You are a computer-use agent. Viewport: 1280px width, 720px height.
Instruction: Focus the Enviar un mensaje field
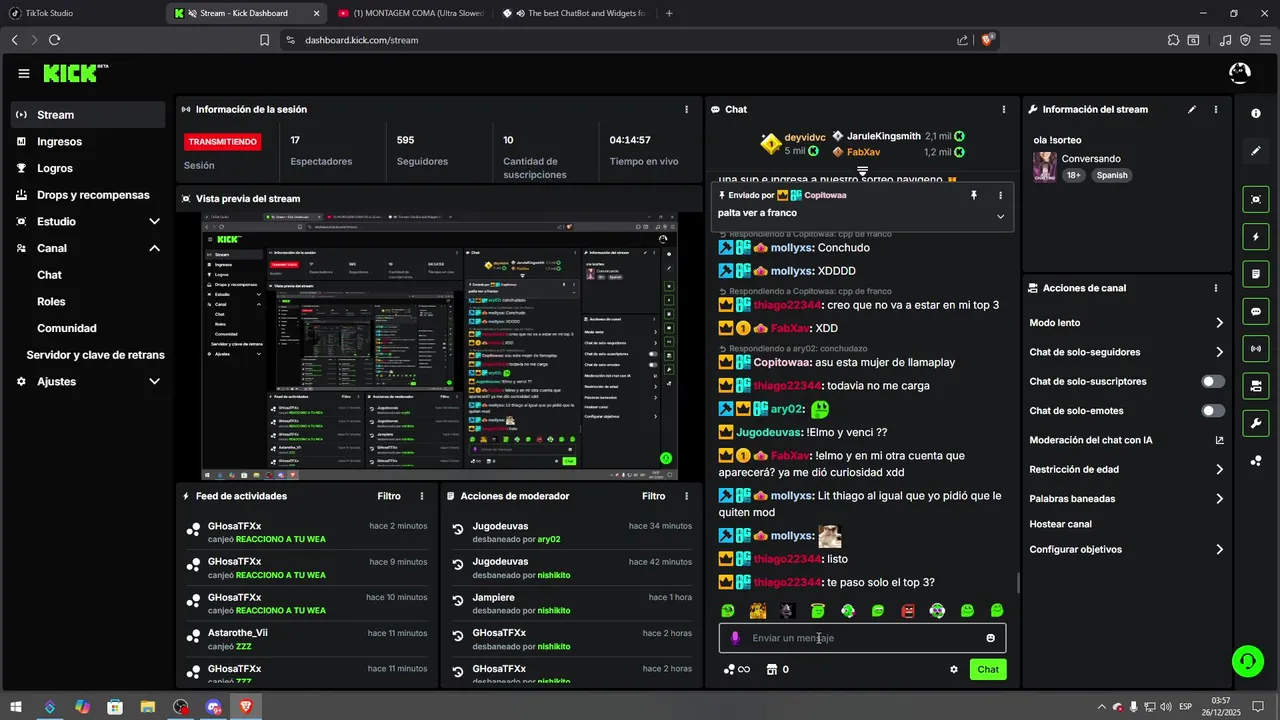862,638
